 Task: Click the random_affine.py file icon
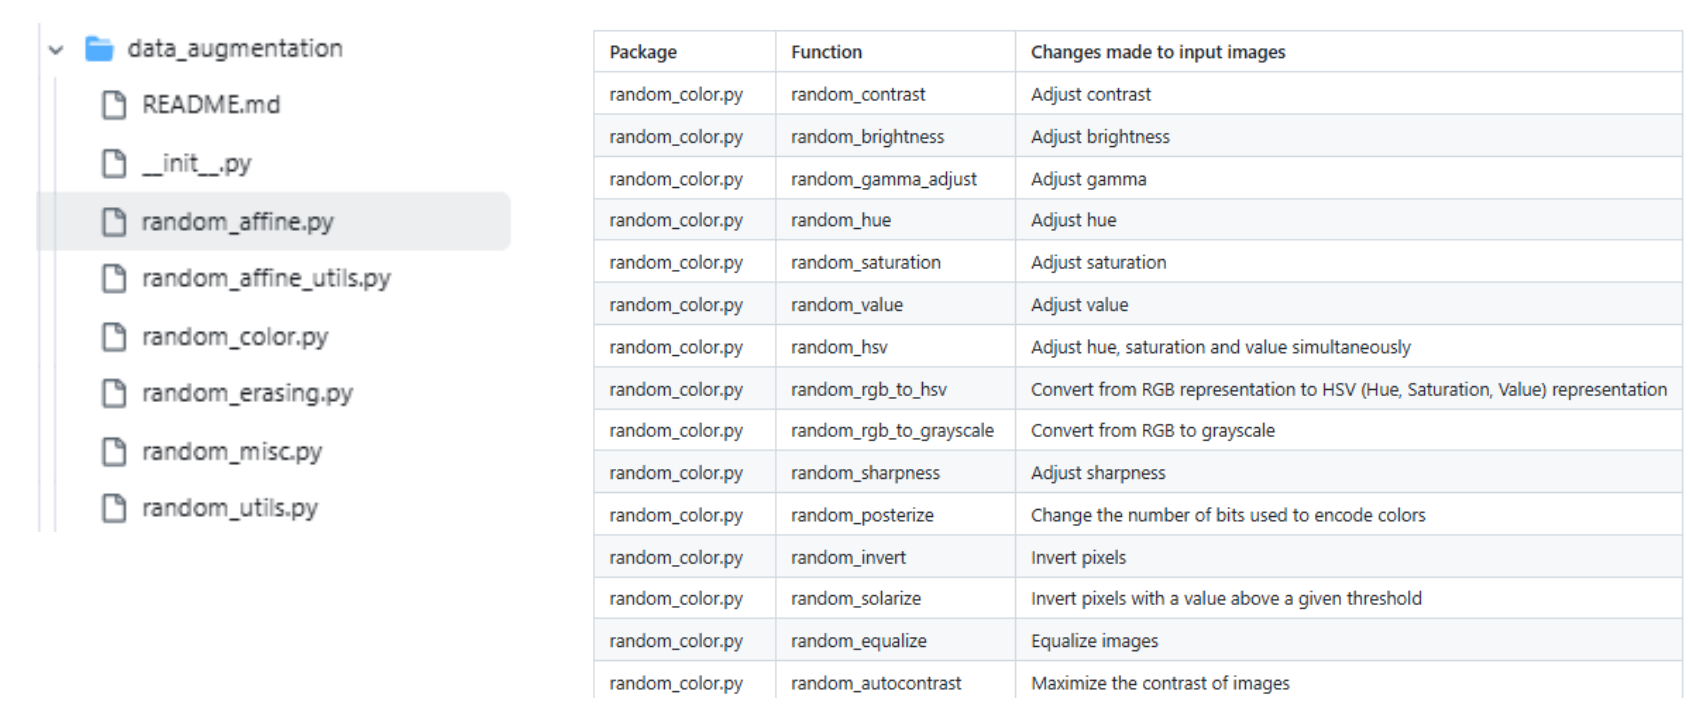[114, 222]
